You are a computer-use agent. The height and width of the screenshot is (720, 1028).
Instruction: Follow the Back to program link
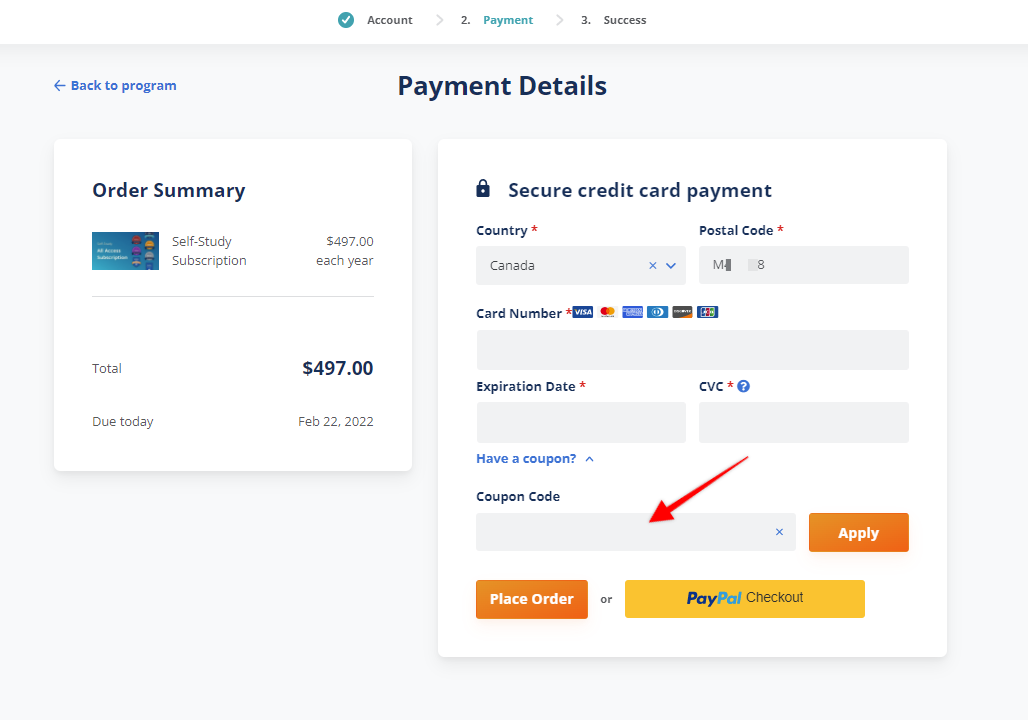pos(114,85)
